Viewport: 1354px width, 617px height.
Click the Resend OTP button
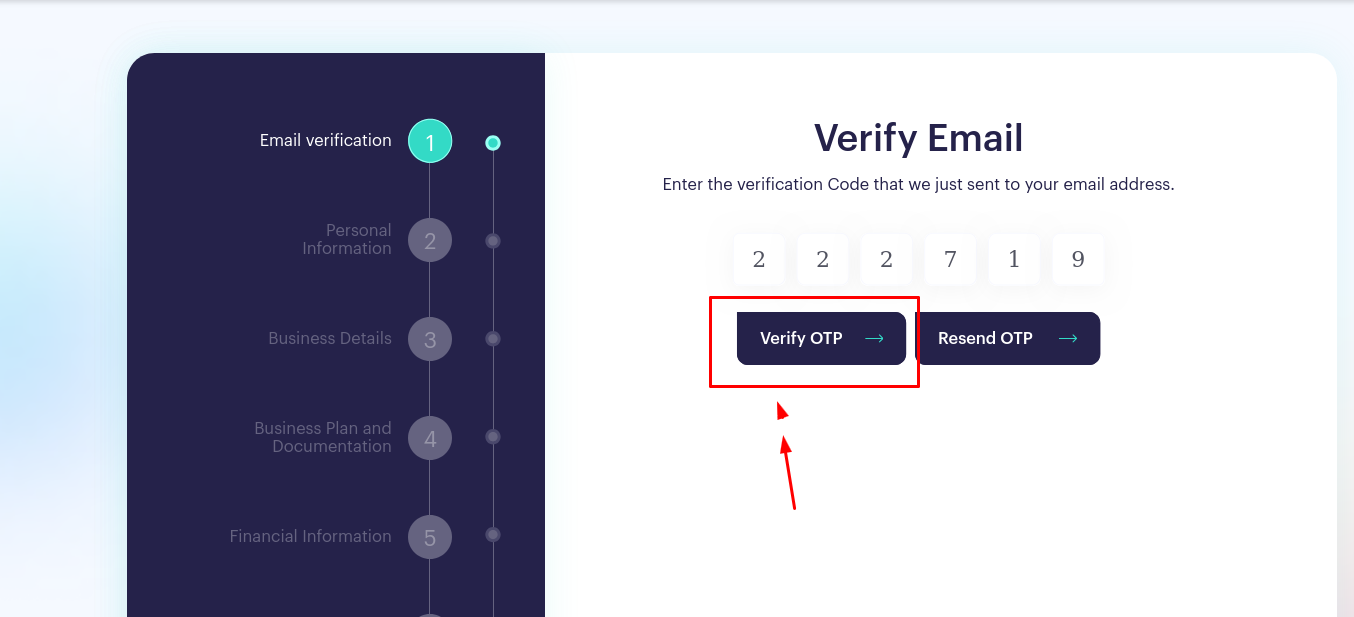point(1007,338)
